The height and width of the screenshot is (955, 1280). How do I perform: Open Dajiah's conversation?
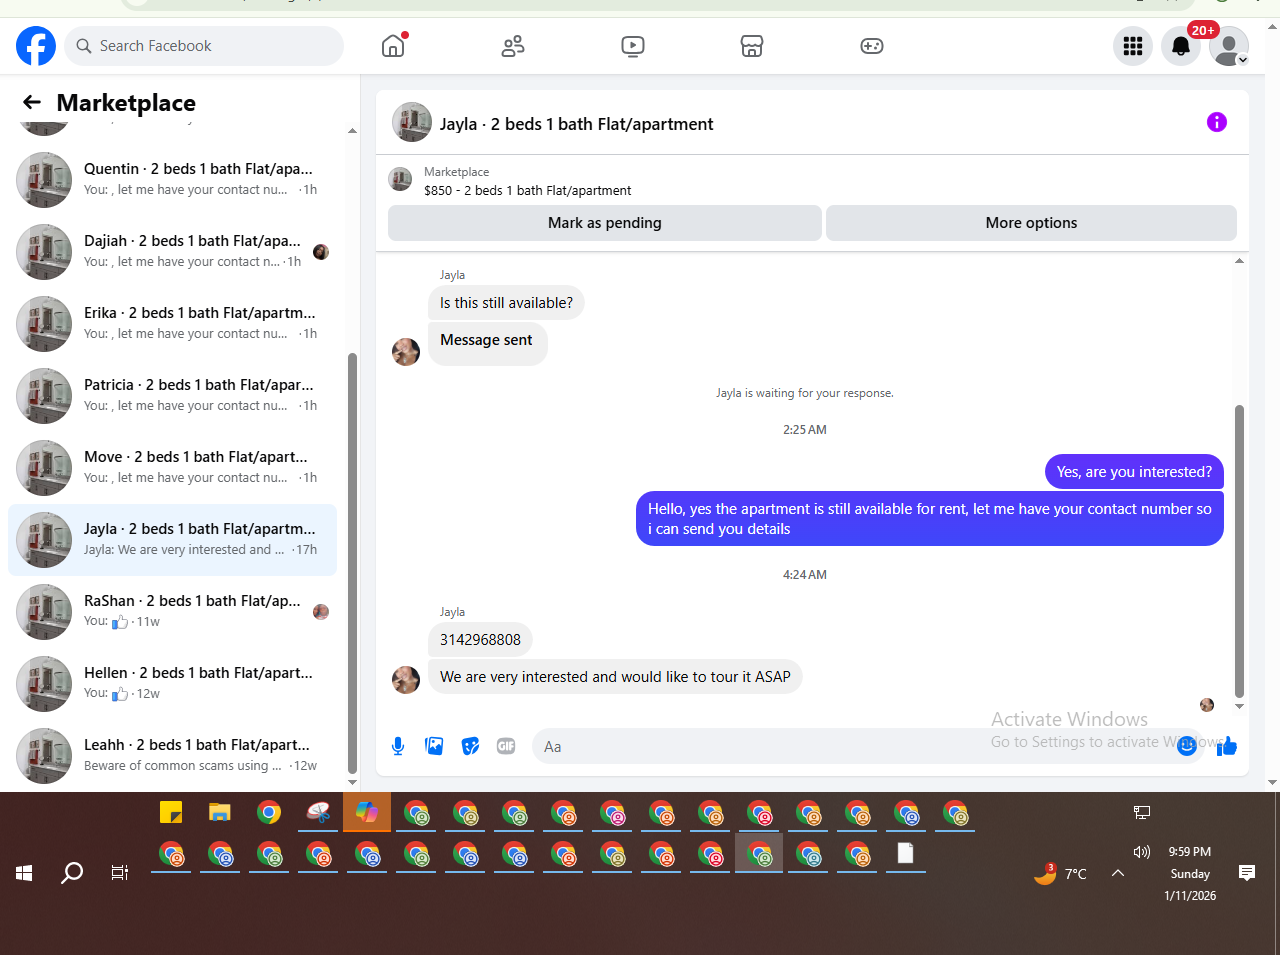click(x=172, y=252)
